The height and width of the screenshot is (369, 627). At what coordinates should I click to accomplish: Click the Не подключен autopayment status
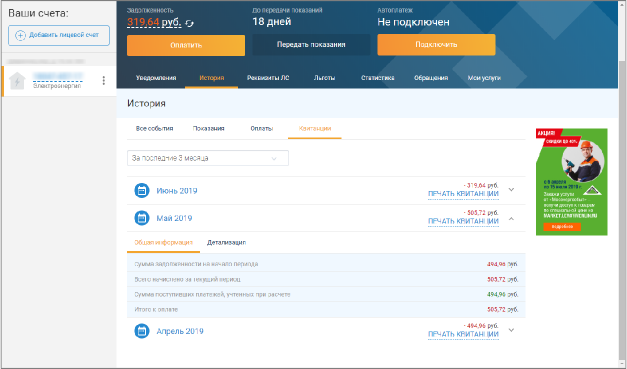(x=413, y=22)
